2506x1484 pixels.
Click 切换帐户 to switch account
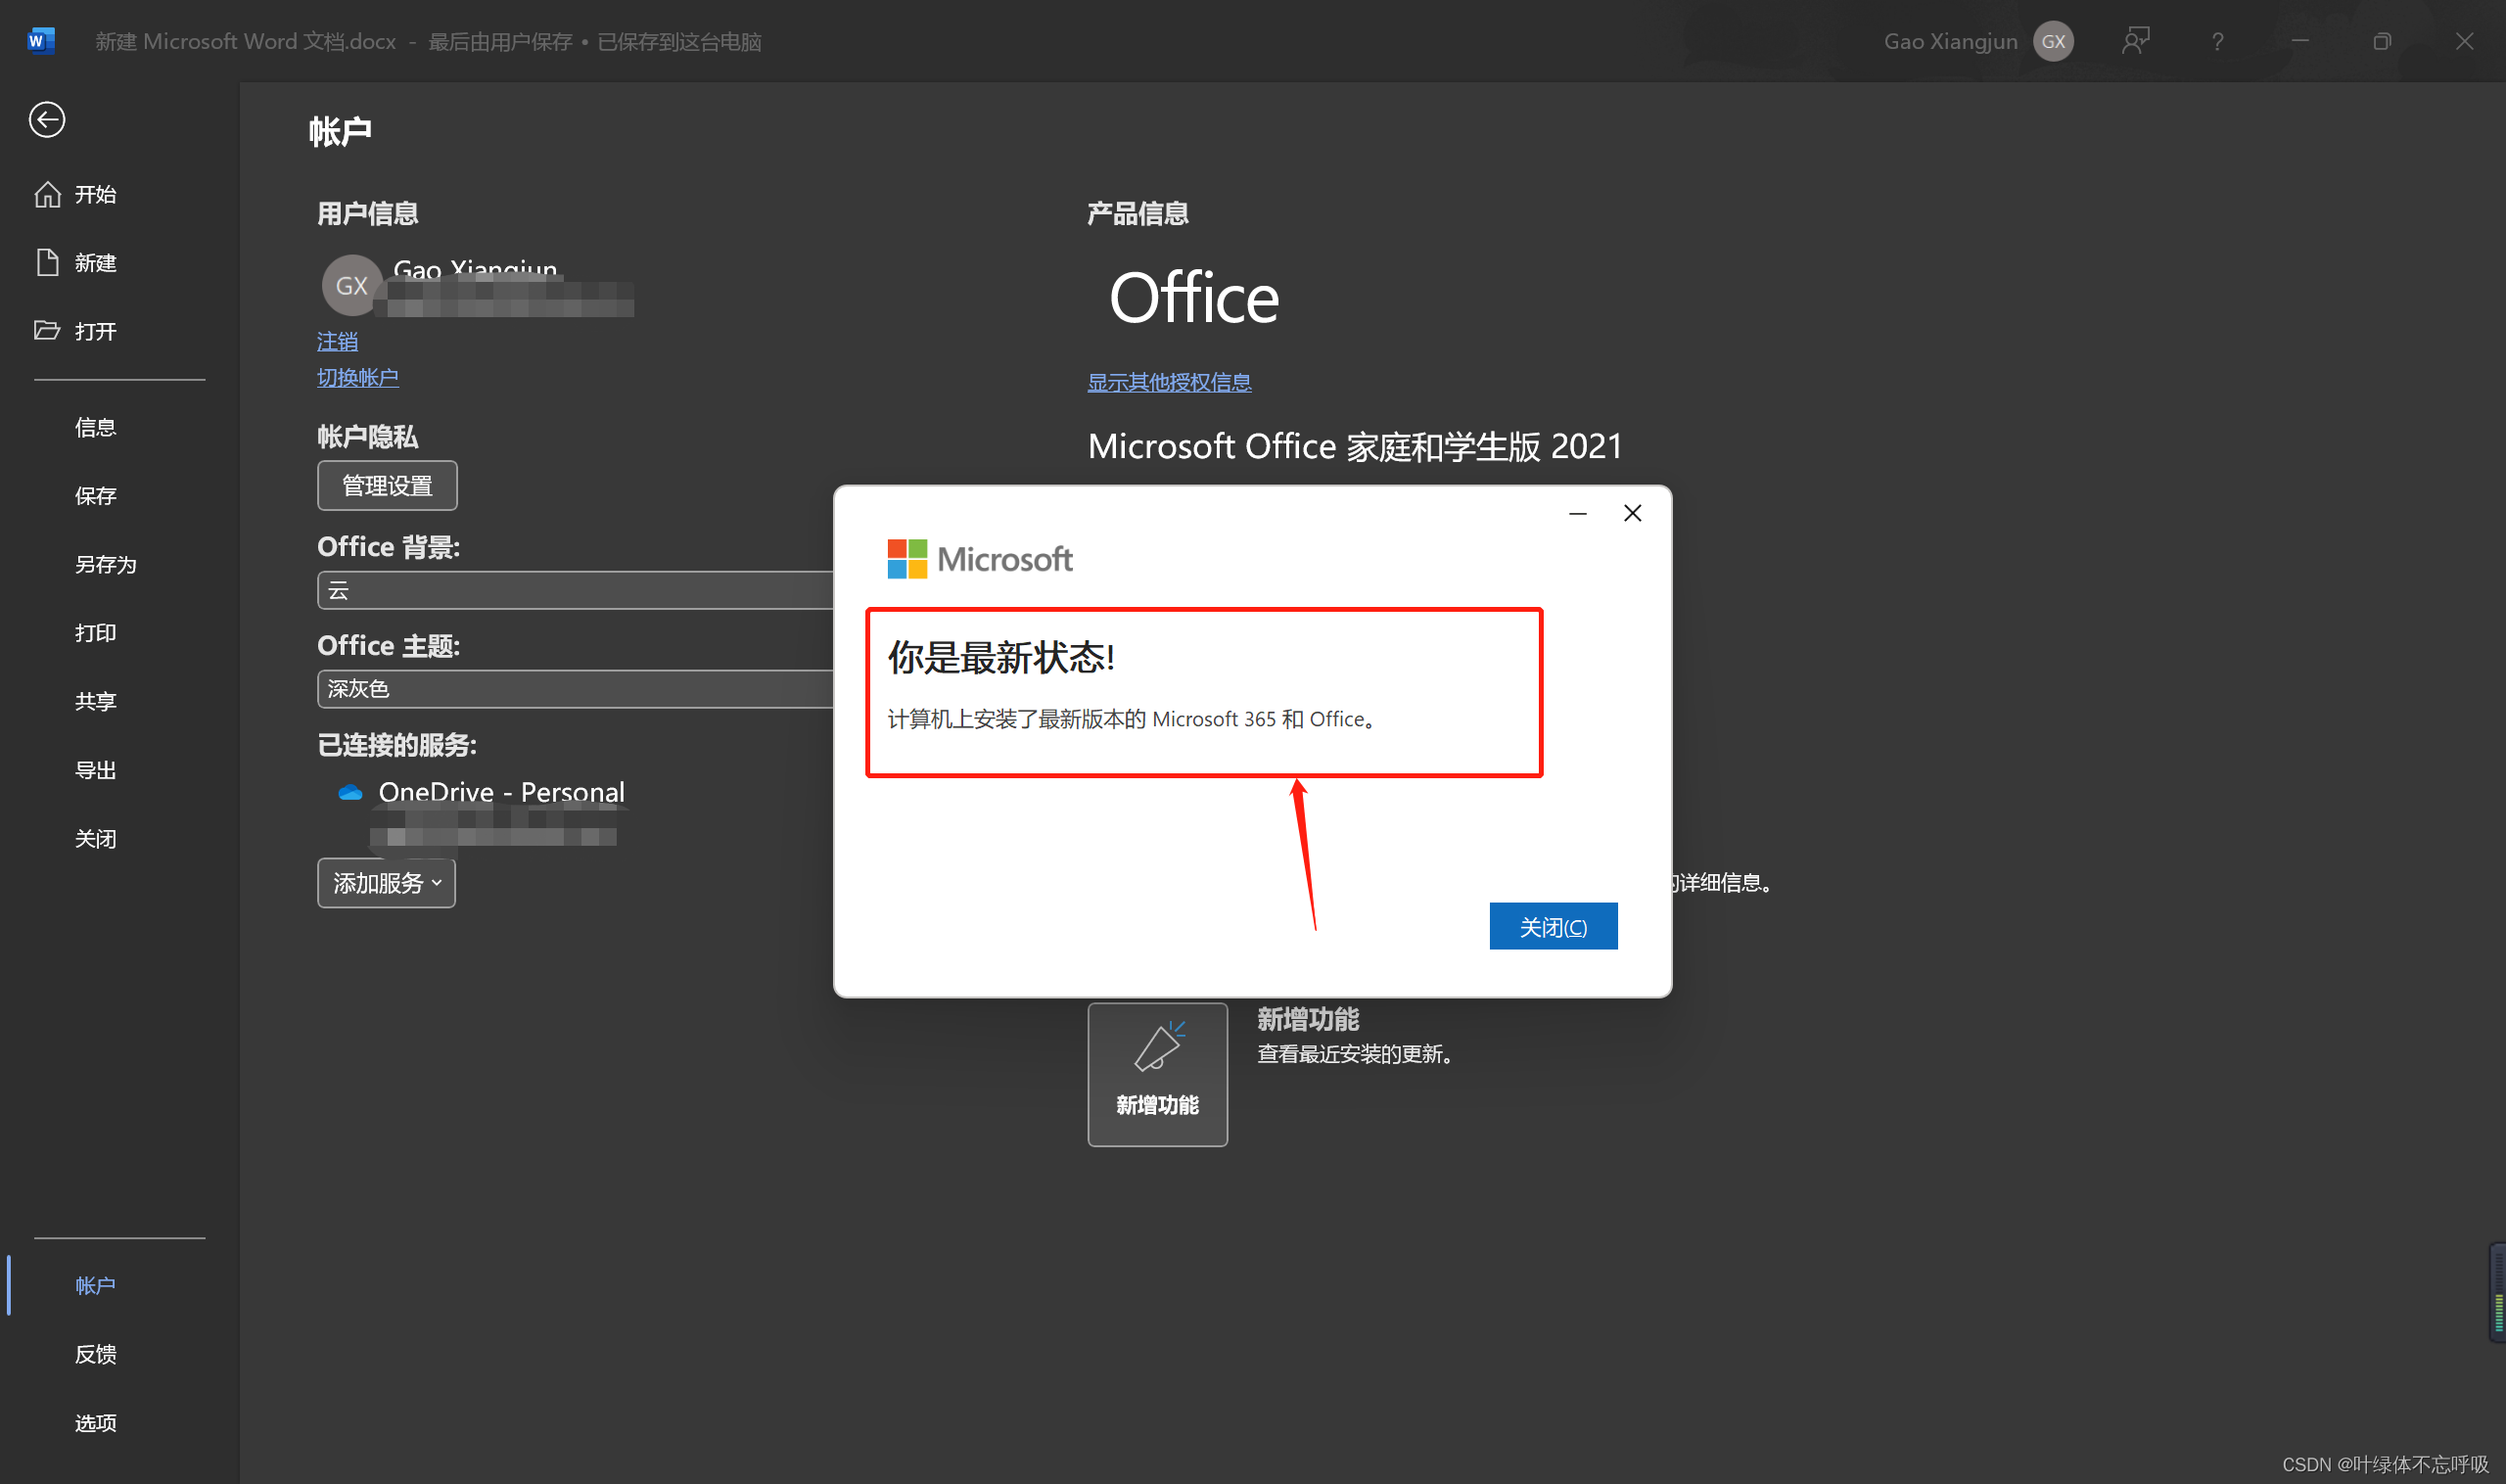(358, 375)
